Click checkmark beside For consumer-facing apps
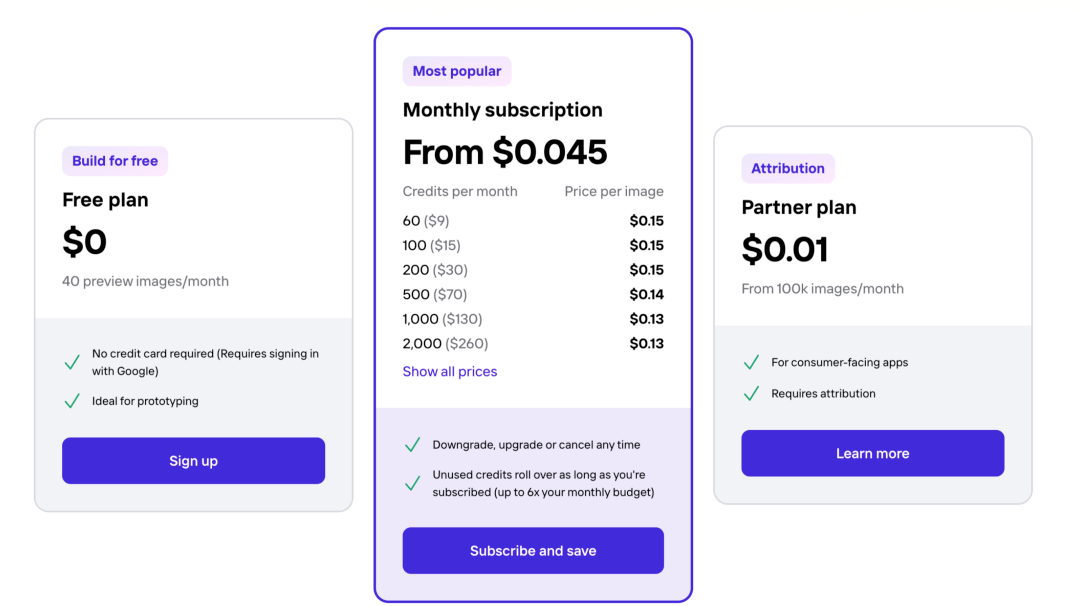Image resolution: width=1080 pixels, height=606 pixels. (x=751, y=362)
